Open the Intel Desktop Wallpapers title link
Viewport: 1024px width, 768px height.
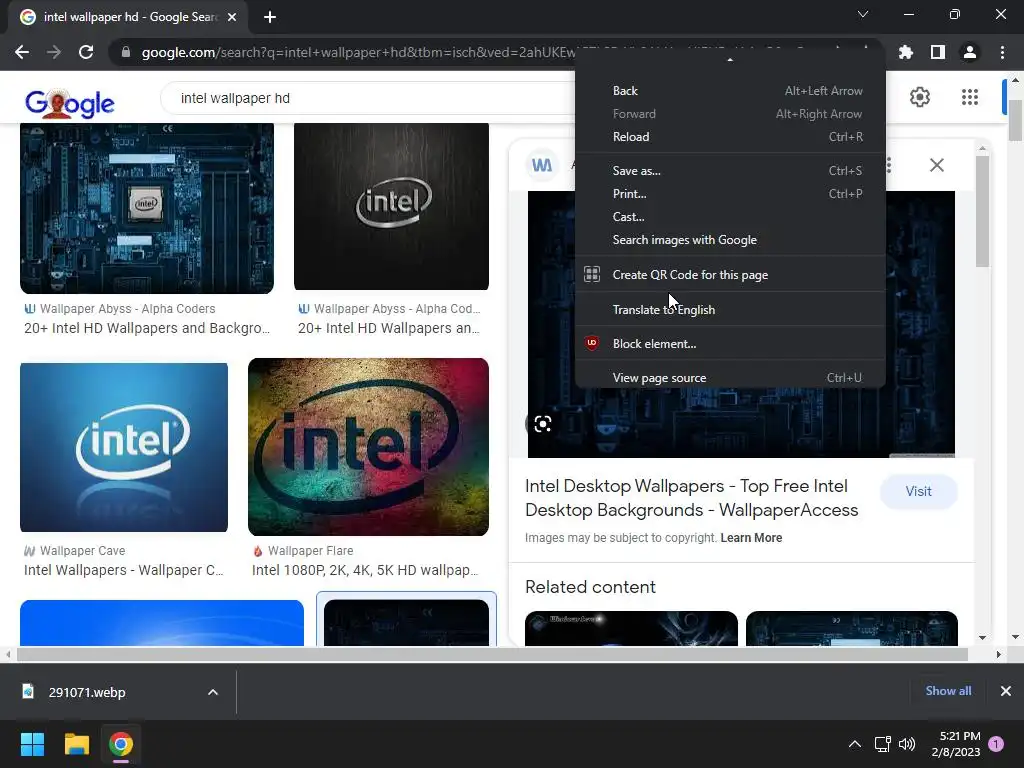click(x=692, y=498)
